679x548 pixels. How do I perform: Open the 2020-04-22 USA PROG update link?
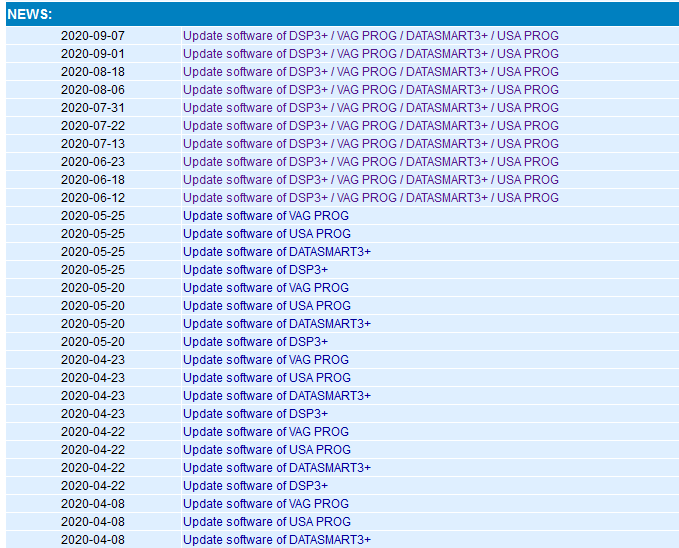point(267,450)
